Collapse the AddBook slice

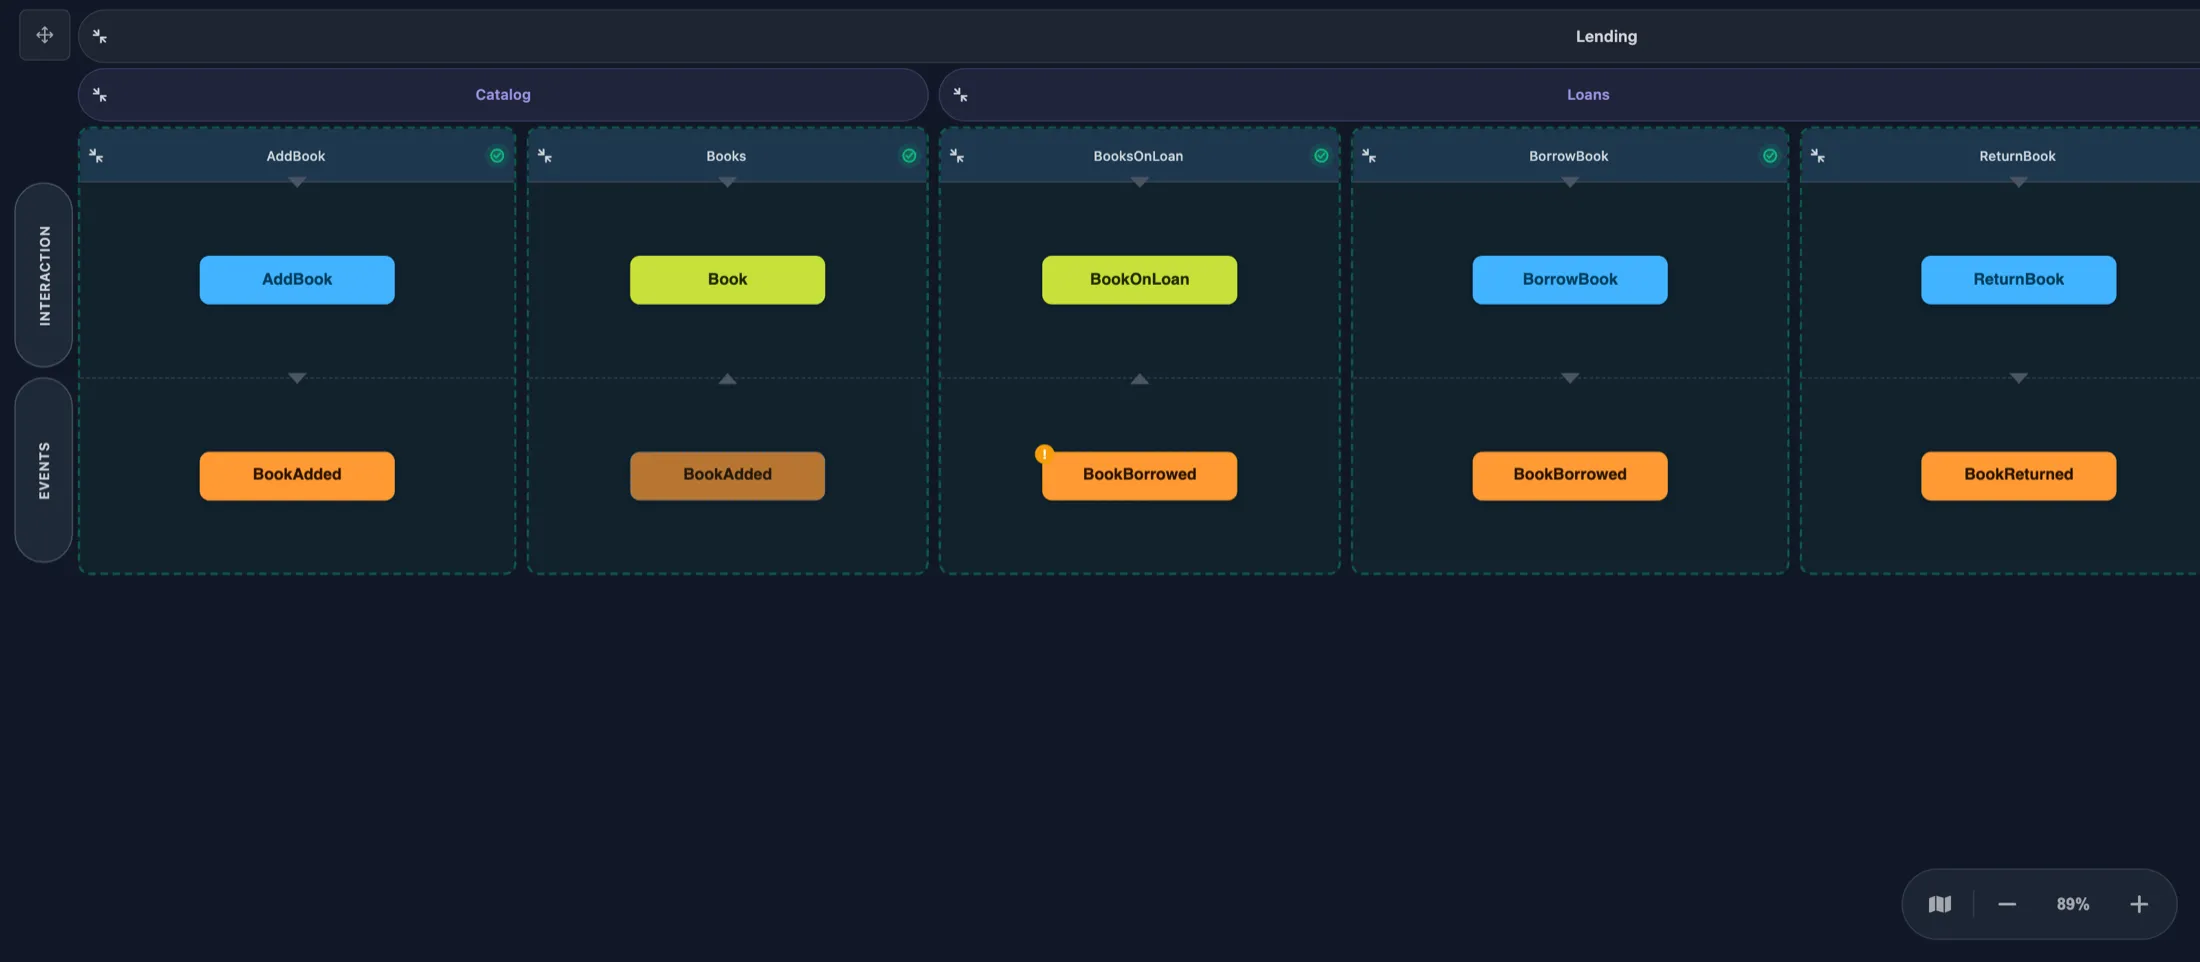[x=96, y=156]
